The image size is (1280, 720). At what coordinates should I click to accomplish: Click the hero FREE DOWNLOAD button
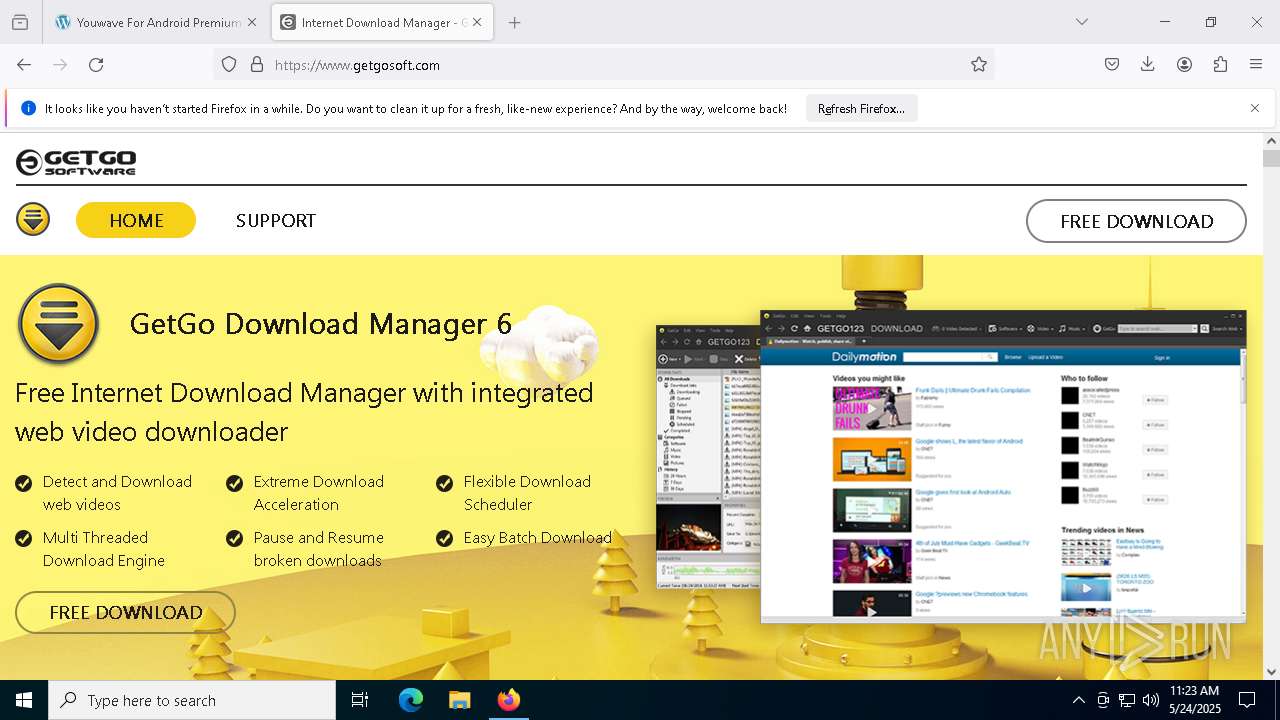(125, 612)
